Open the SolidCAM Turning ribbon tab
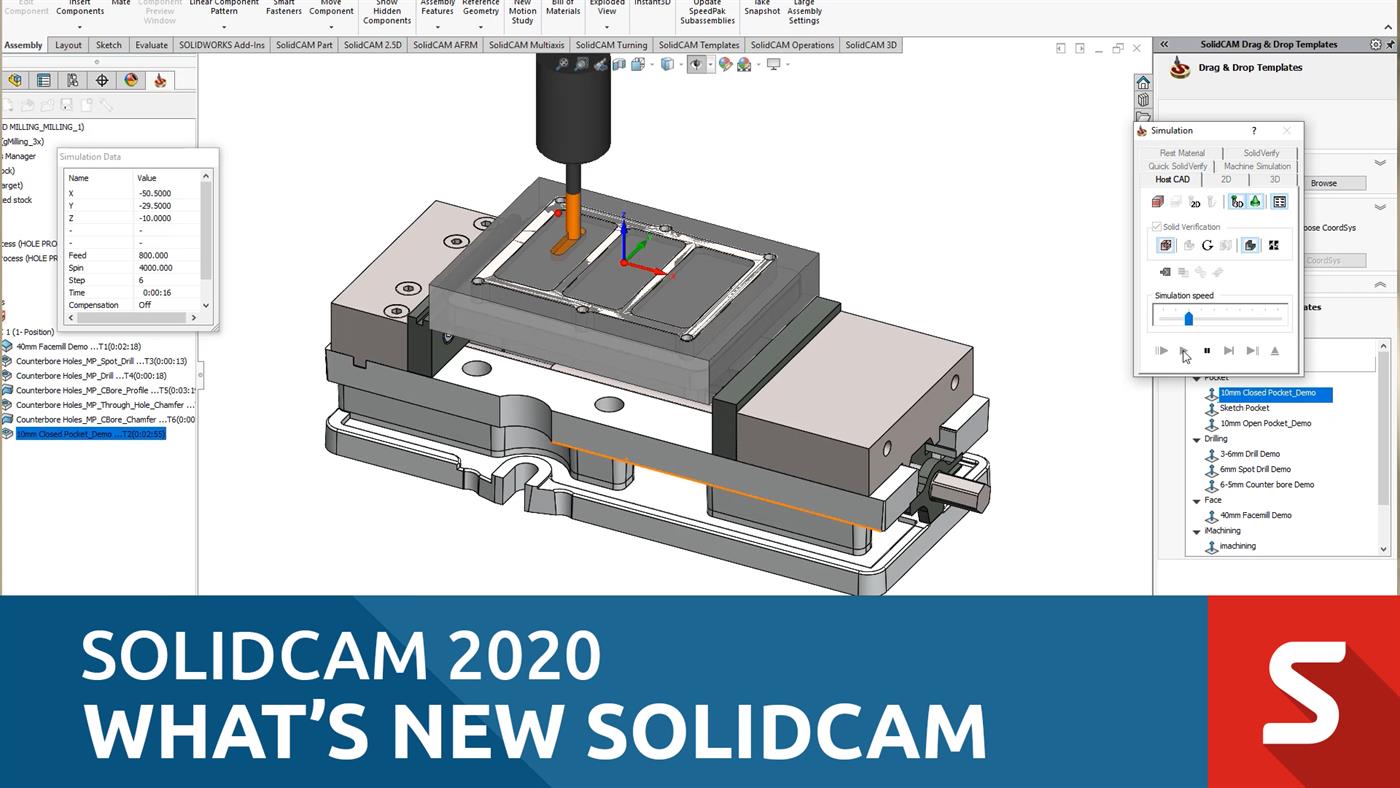This screenshot has height=788, width=1400. [x=612, y=45]
